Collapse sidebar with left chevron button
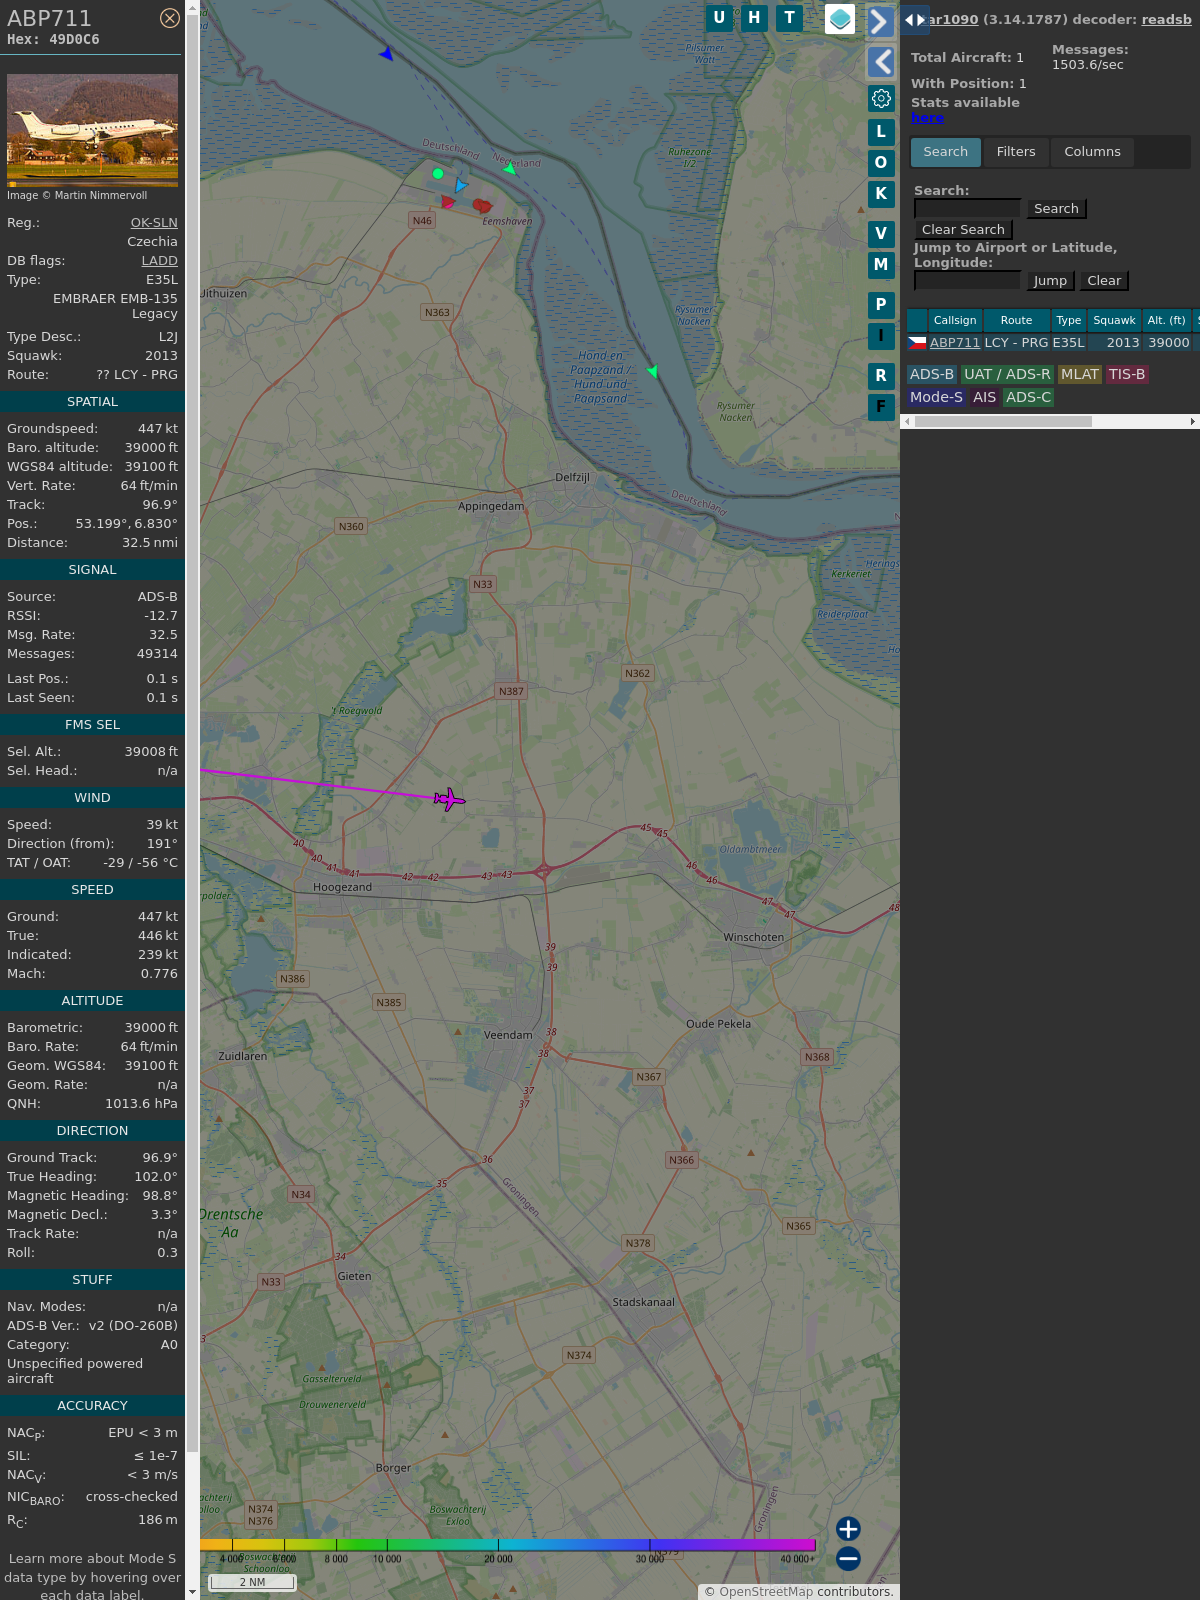The image size is (1200, 1600). (880, 62)
